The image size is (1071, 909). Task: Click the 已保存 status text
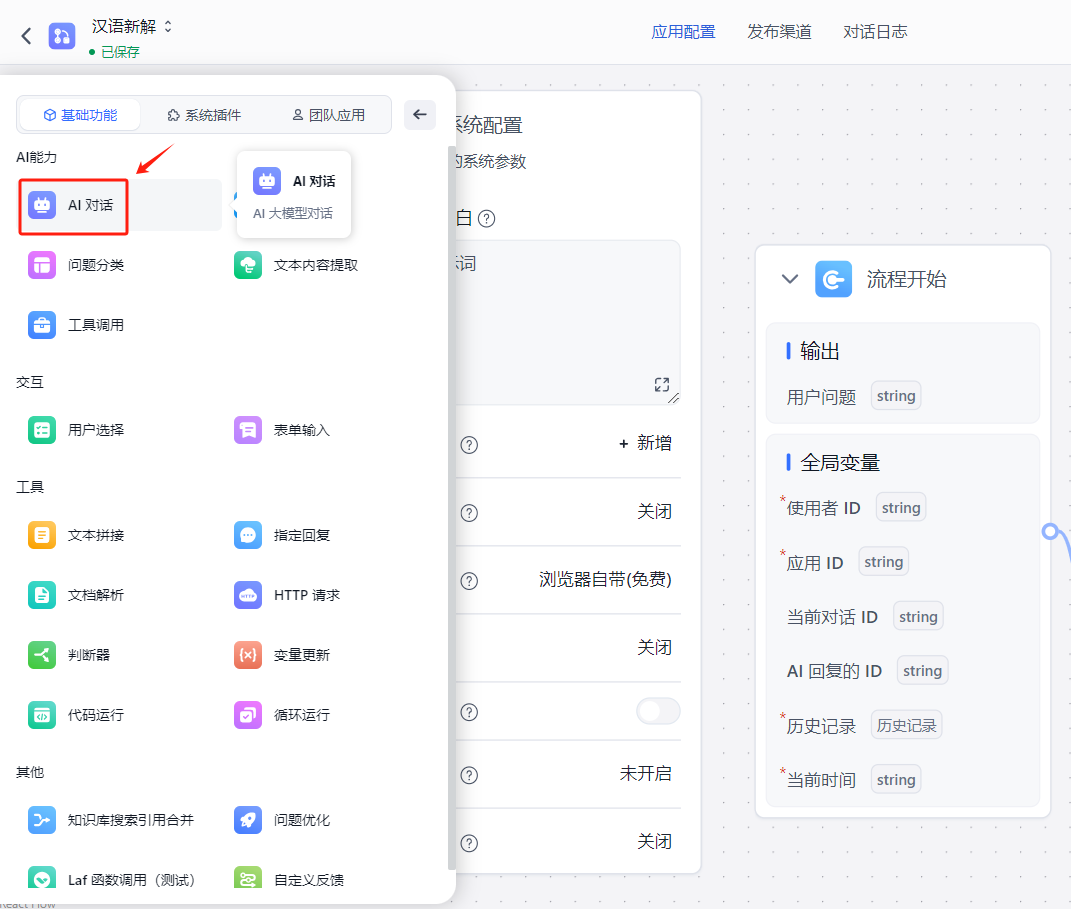click(120, 52)
